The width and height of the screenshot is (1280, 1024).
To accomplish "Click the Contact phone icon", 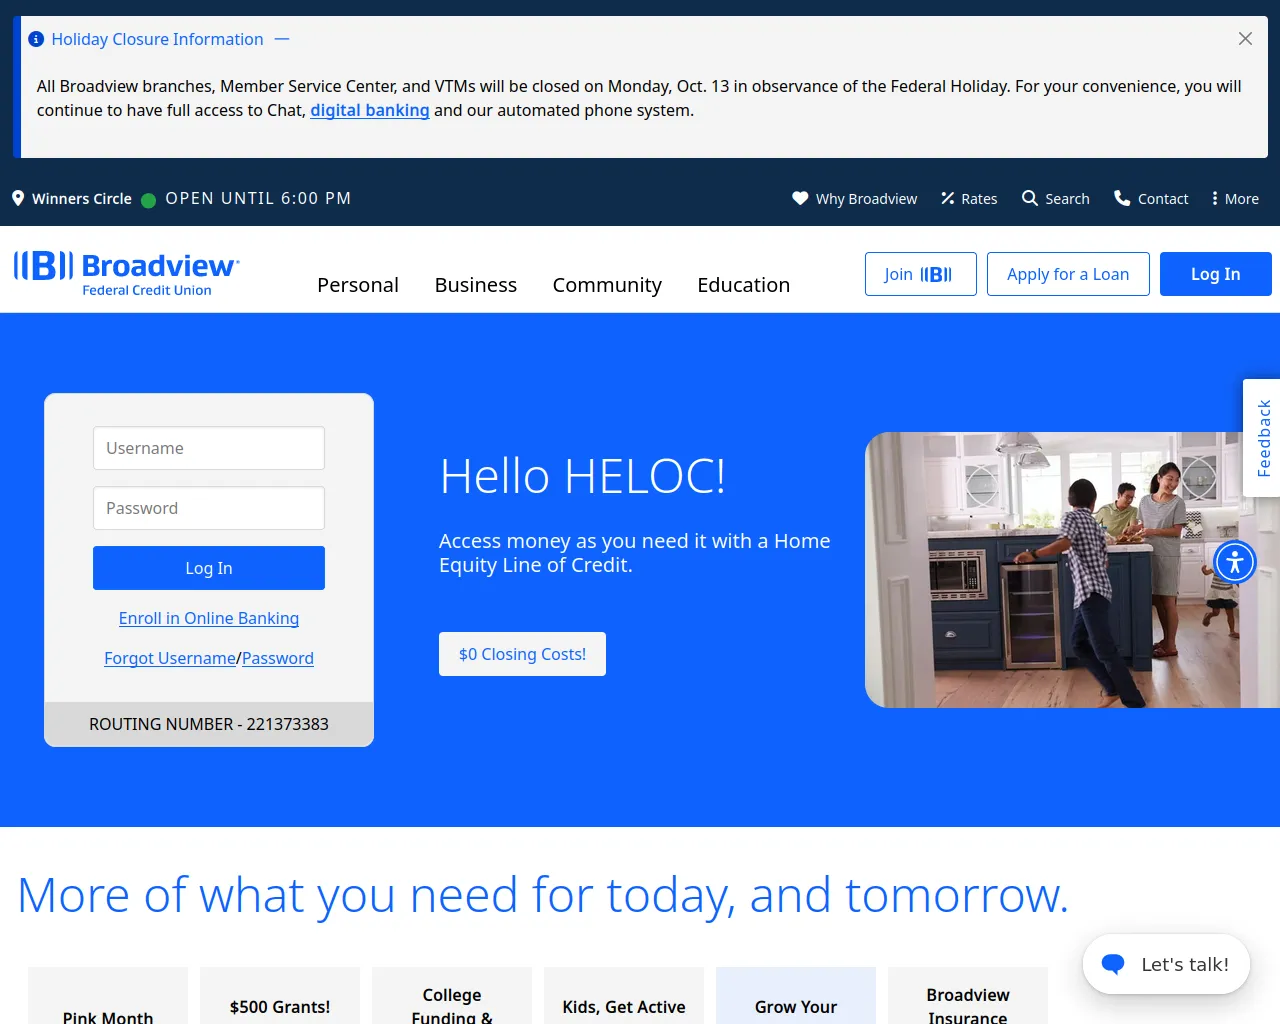I will click(1122, 198).
